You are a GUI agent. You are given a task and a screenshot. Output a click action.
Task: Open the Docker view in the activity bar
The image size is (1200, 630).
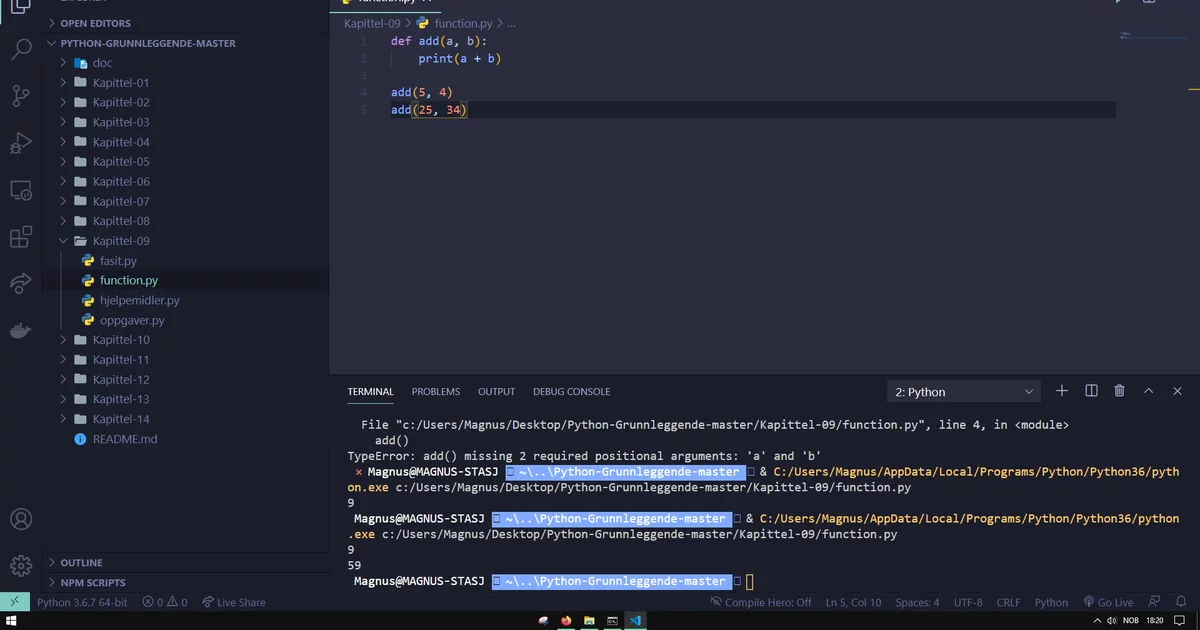coord(20,331)
